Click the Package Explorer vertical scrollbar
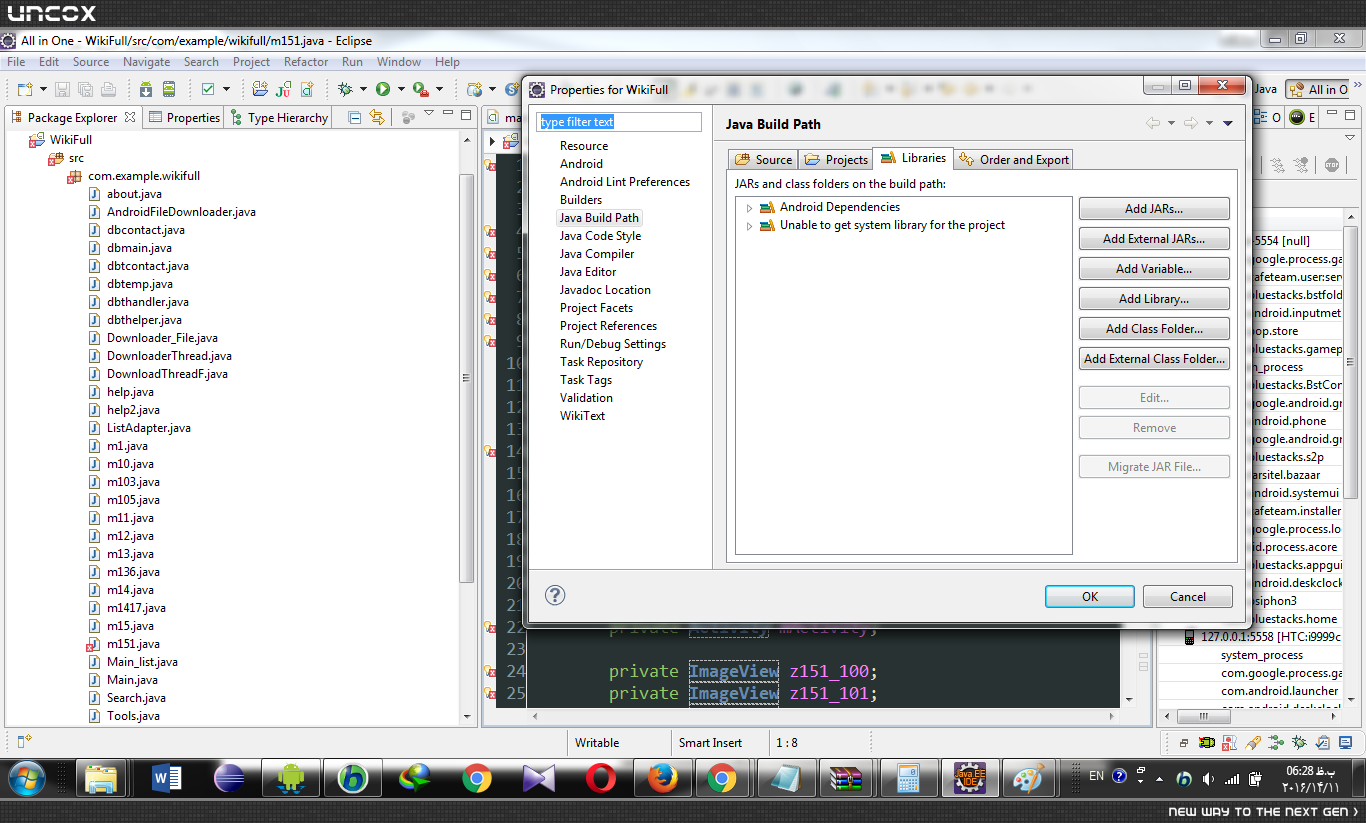This screenshot has height=823, width=1366. 466,378
